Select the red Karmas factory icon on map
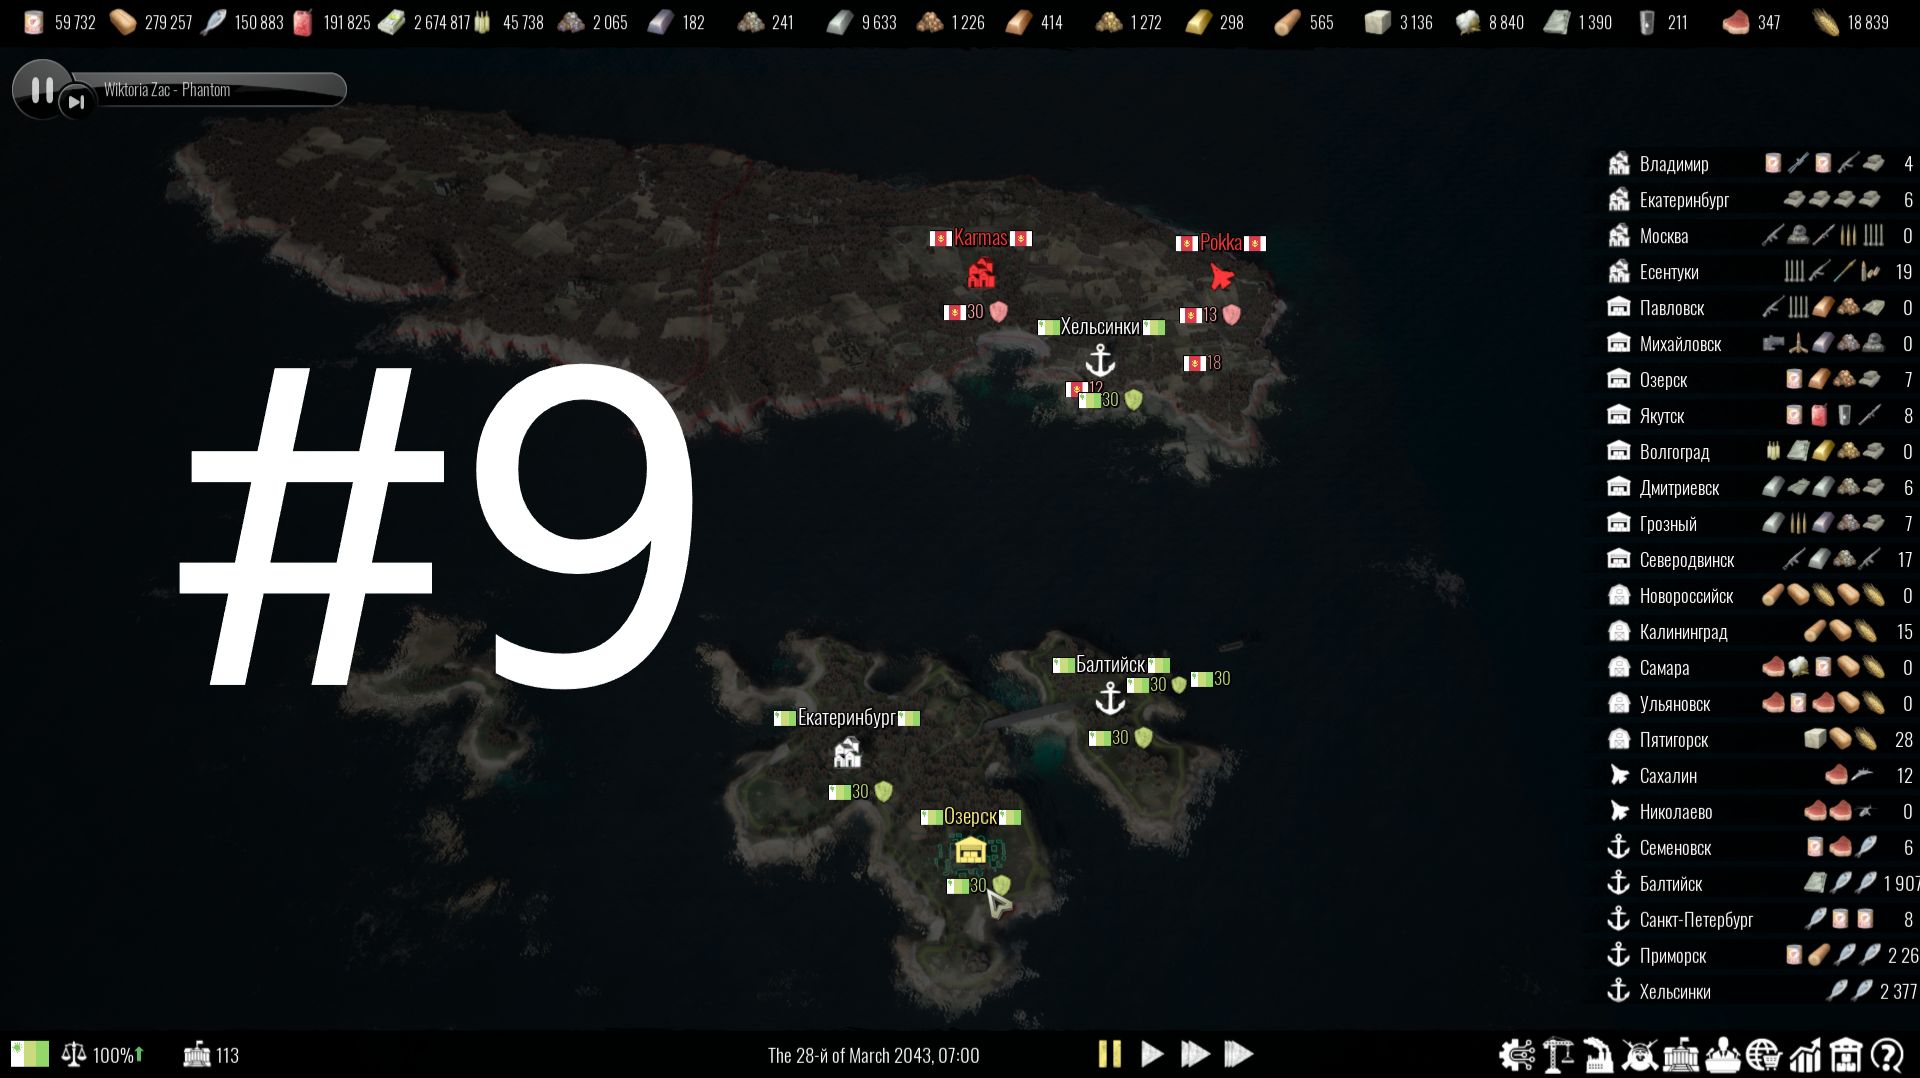1920x1078 pixels. coord(981,273)
